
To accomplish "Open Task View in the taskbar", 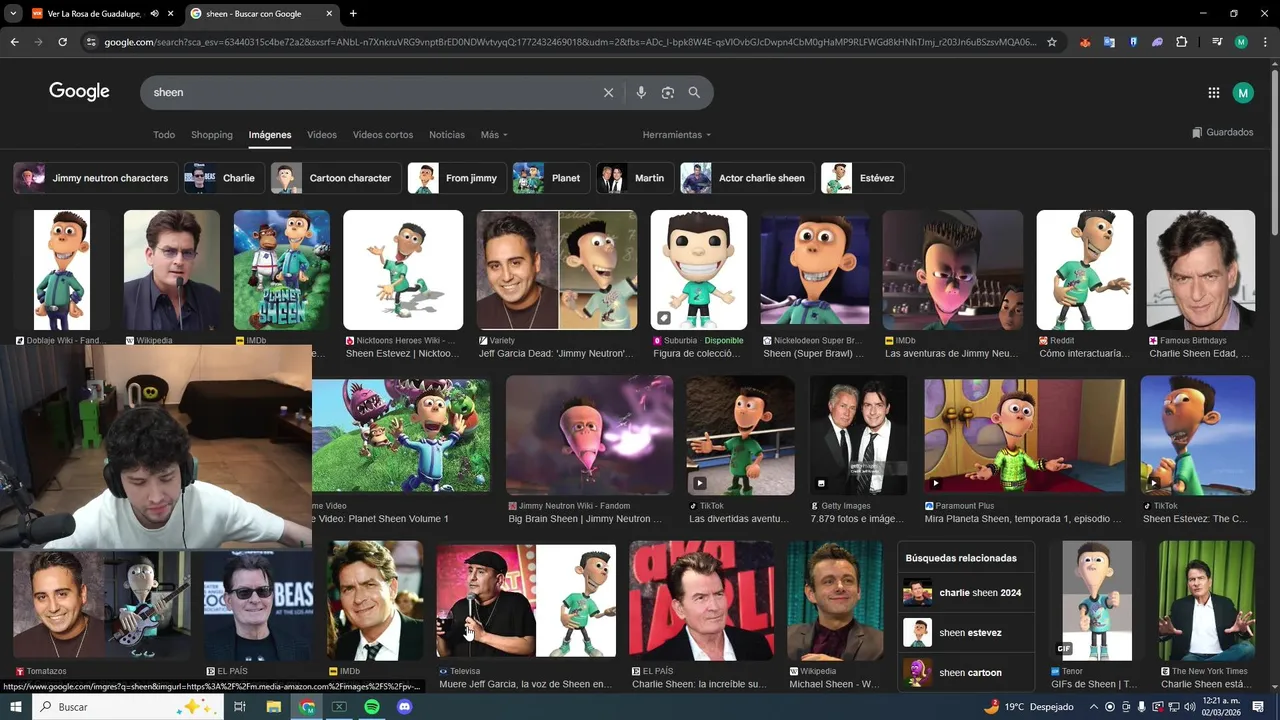I will 240,707.
